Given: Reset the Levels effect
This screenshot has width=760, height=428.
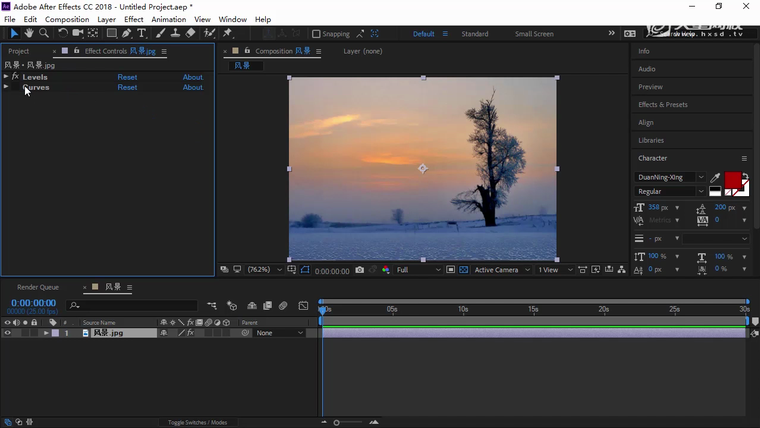Looking at the screenshot, I should coord(127,77).
